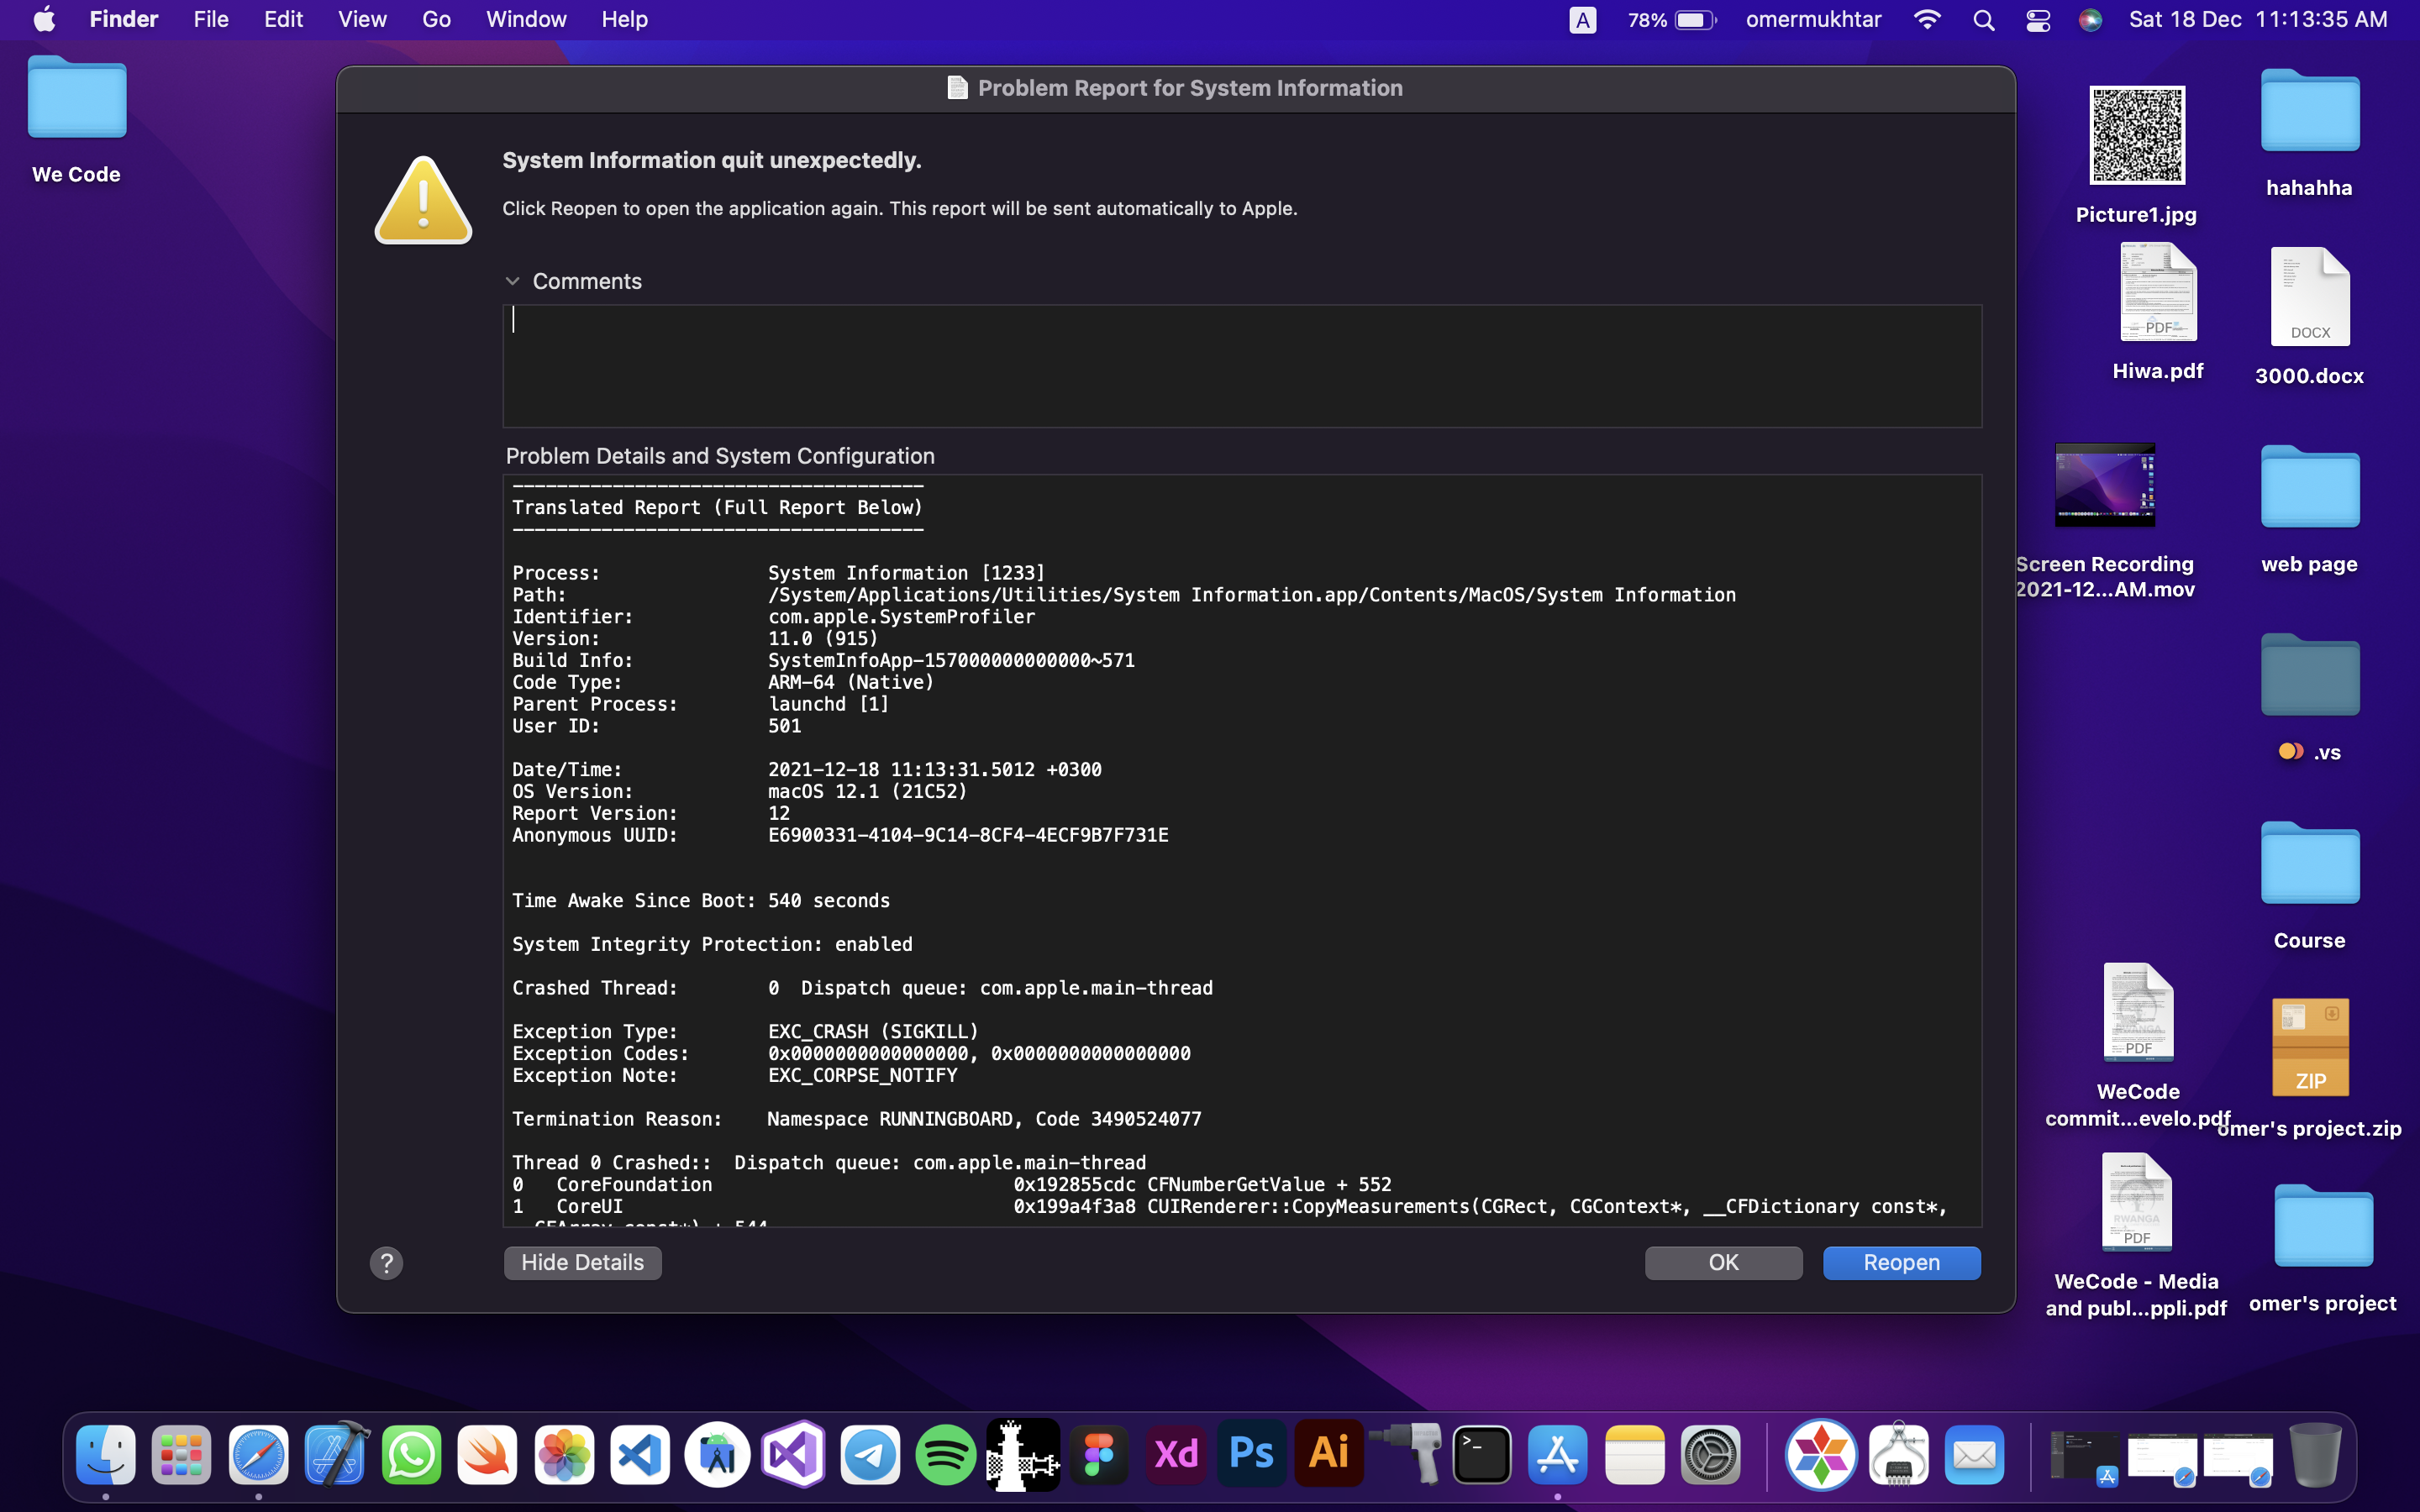This screenshot has height=1512, width=2420.
Task: Open Spotify from the dock
Action: [945, 1455]
